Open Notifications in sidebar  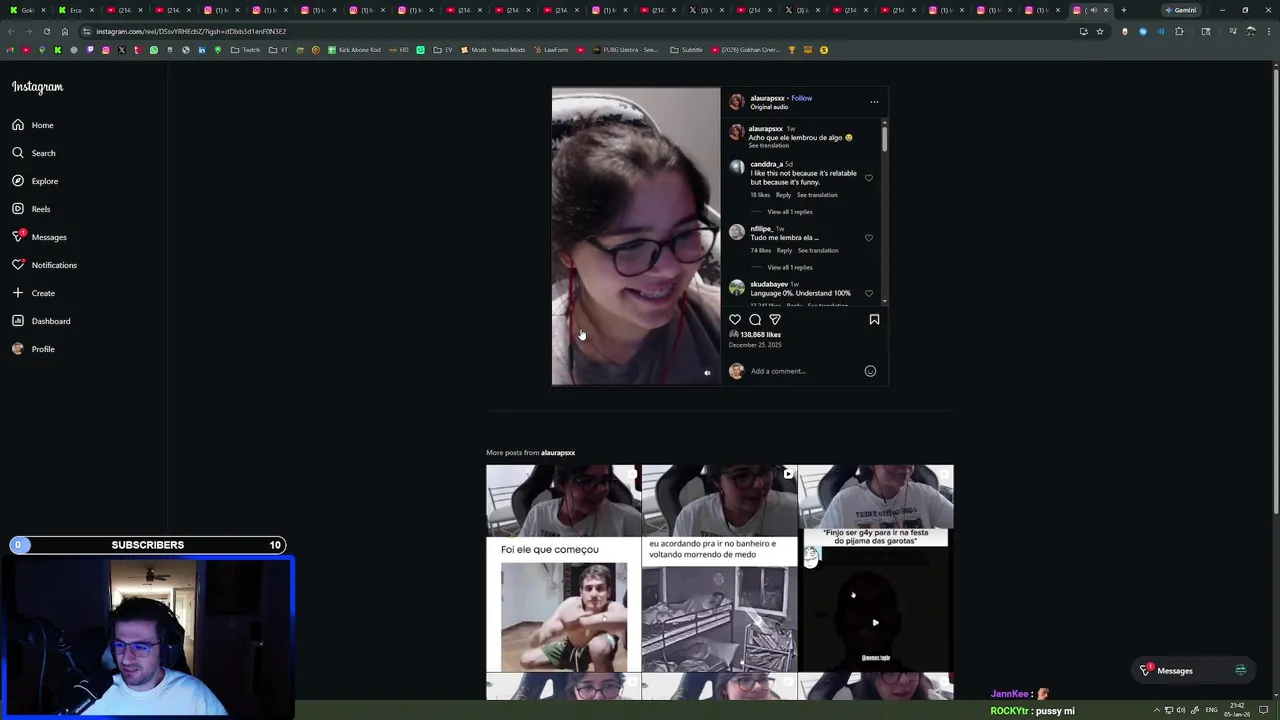44,265
